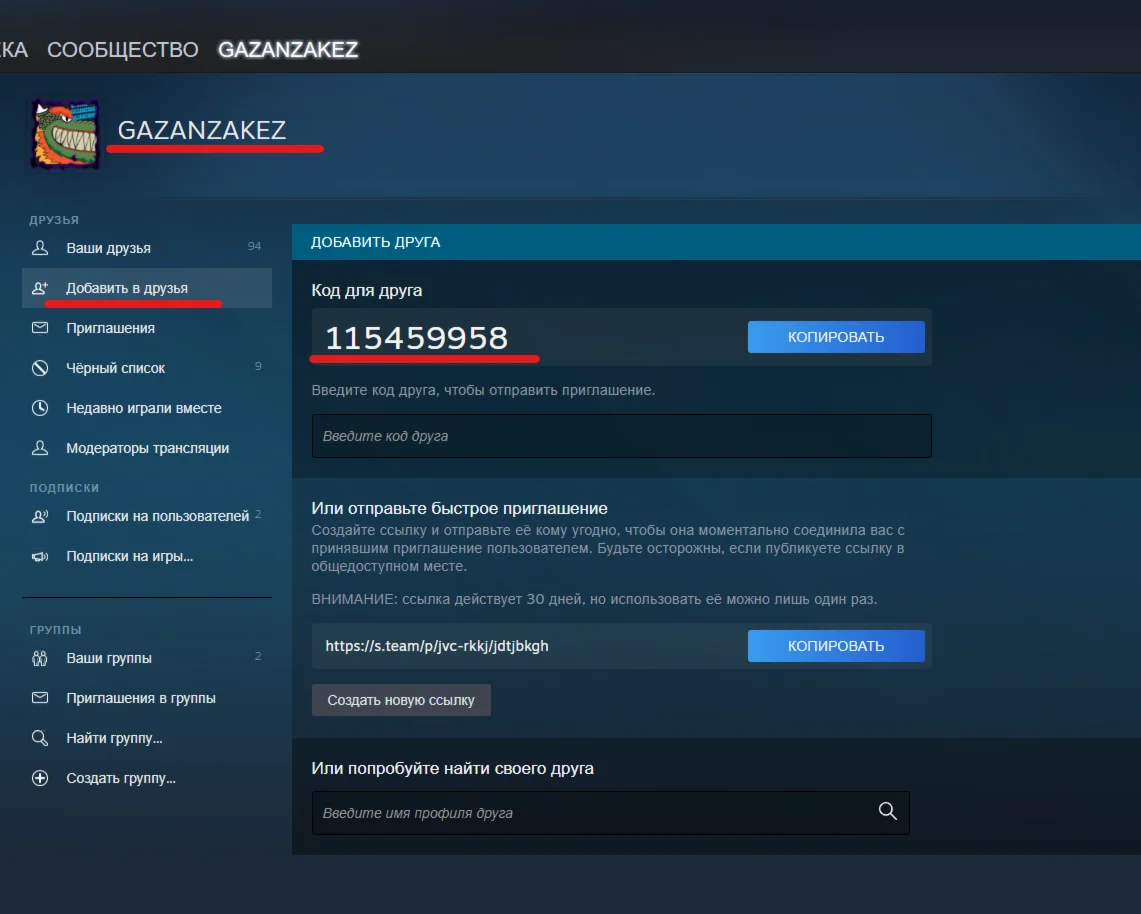The image size is (1141, 914).
Task: Click the envelope icon beside Приглашения
Action: click(x=40, y=328)
